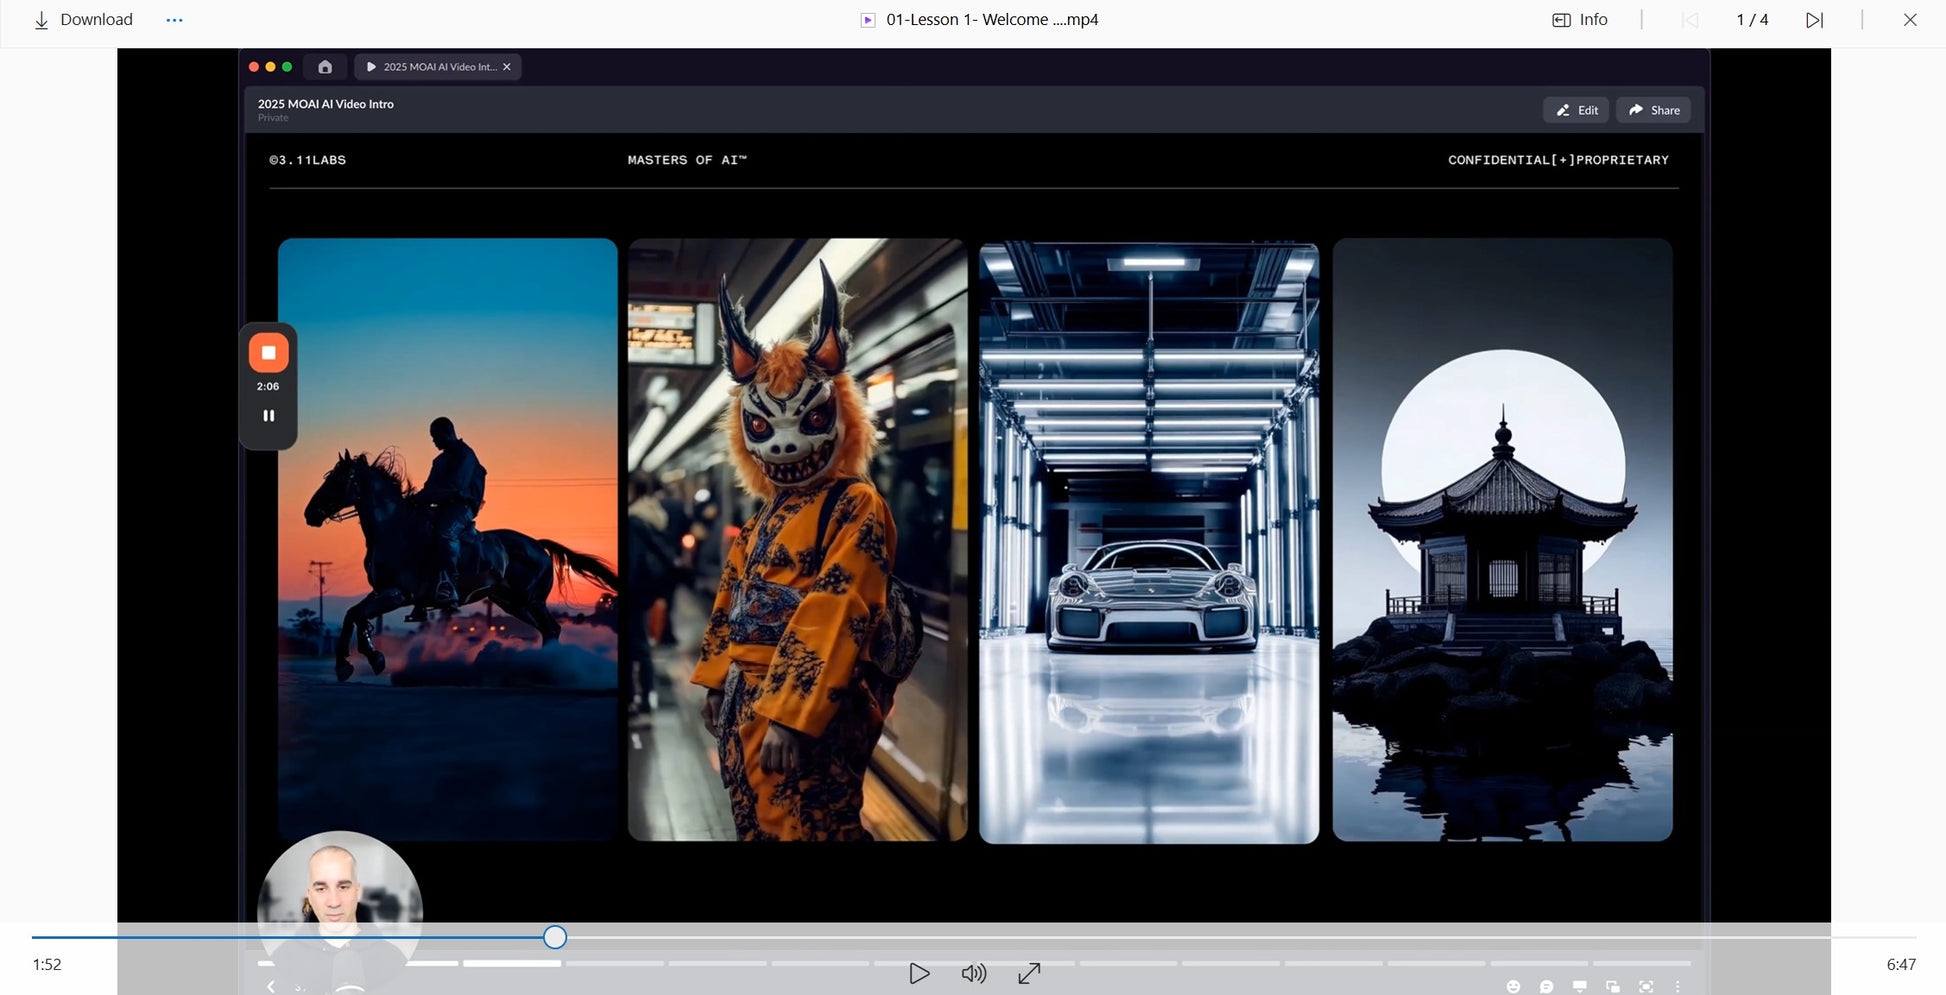The image size is (1946, 995).
Task: Click the 01-Lesson 1- Welcome file title
Action: point(991,20)
